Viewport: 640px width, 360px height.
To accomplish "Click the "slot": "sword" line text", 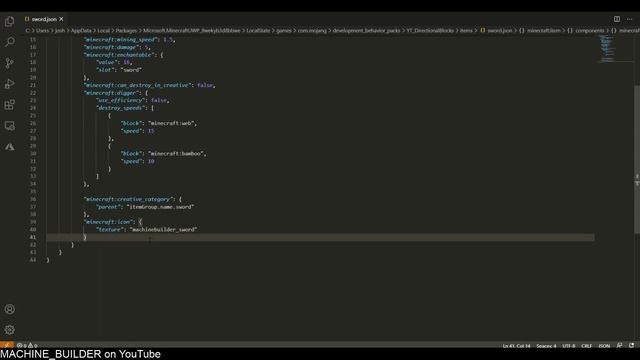I will [x=119, y=70].
